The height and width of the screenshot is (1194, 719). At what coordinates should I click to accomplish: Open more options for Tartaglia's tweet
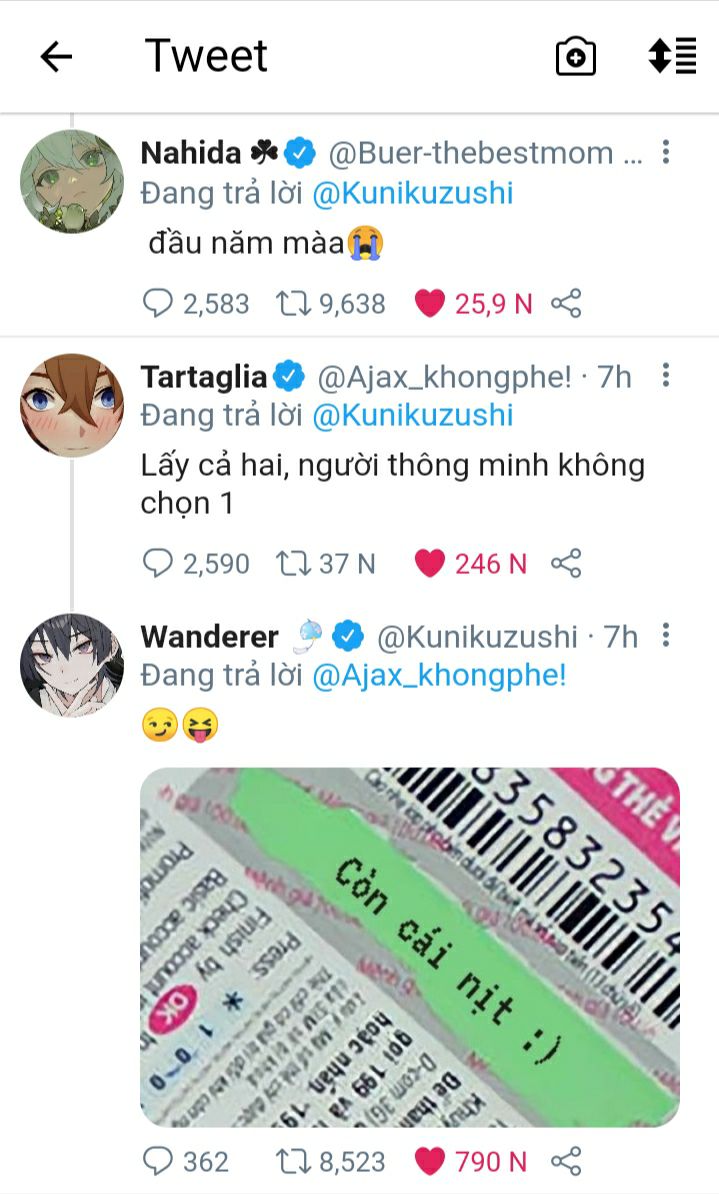pyautogui.click(x=666, y=375)
